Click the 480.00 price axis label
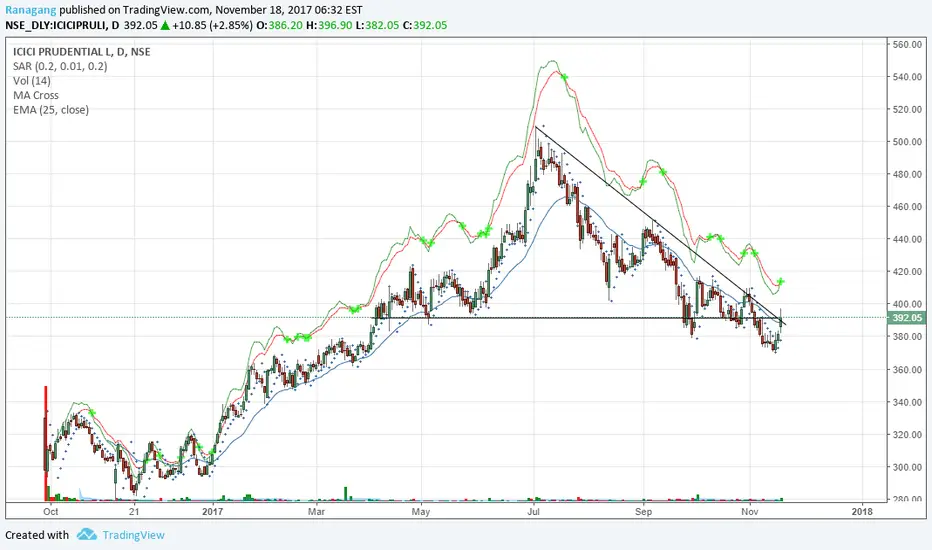932x550 pixels. [907, 174]
